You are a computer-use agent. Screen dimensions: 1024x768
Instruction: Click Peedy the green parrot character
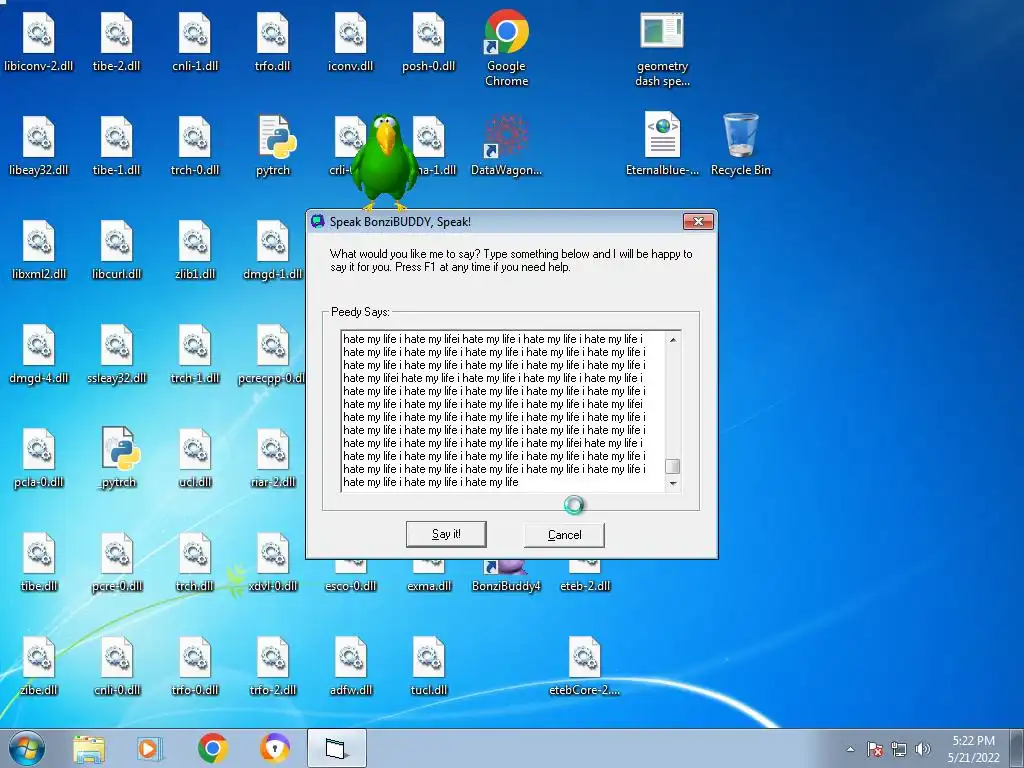point(384,161)
